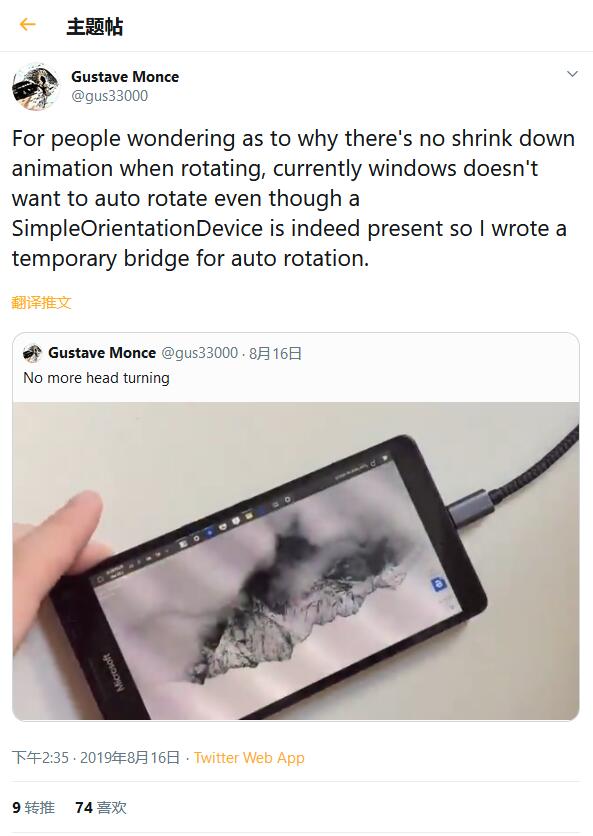View the 9 转推 retweets list

33,808
